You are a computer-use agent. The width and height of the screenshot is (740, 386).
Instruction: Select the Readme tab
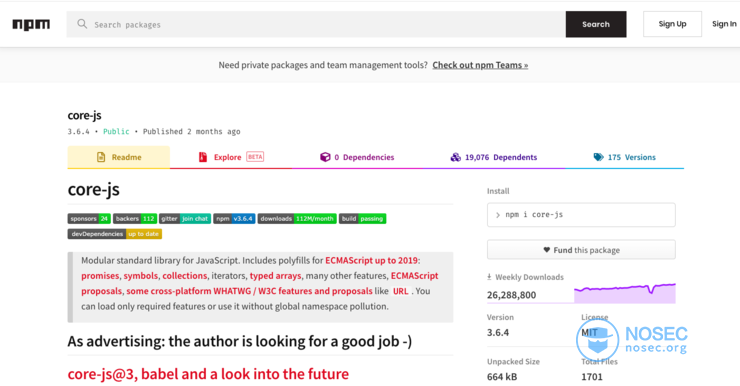tap(119, 157)
